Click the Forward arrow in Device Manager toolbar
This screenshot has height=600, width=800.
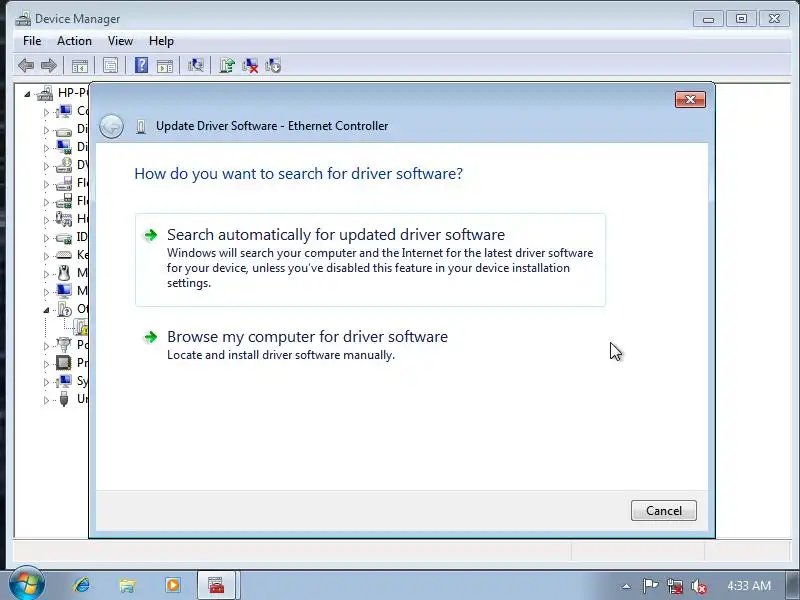[48, 65]
